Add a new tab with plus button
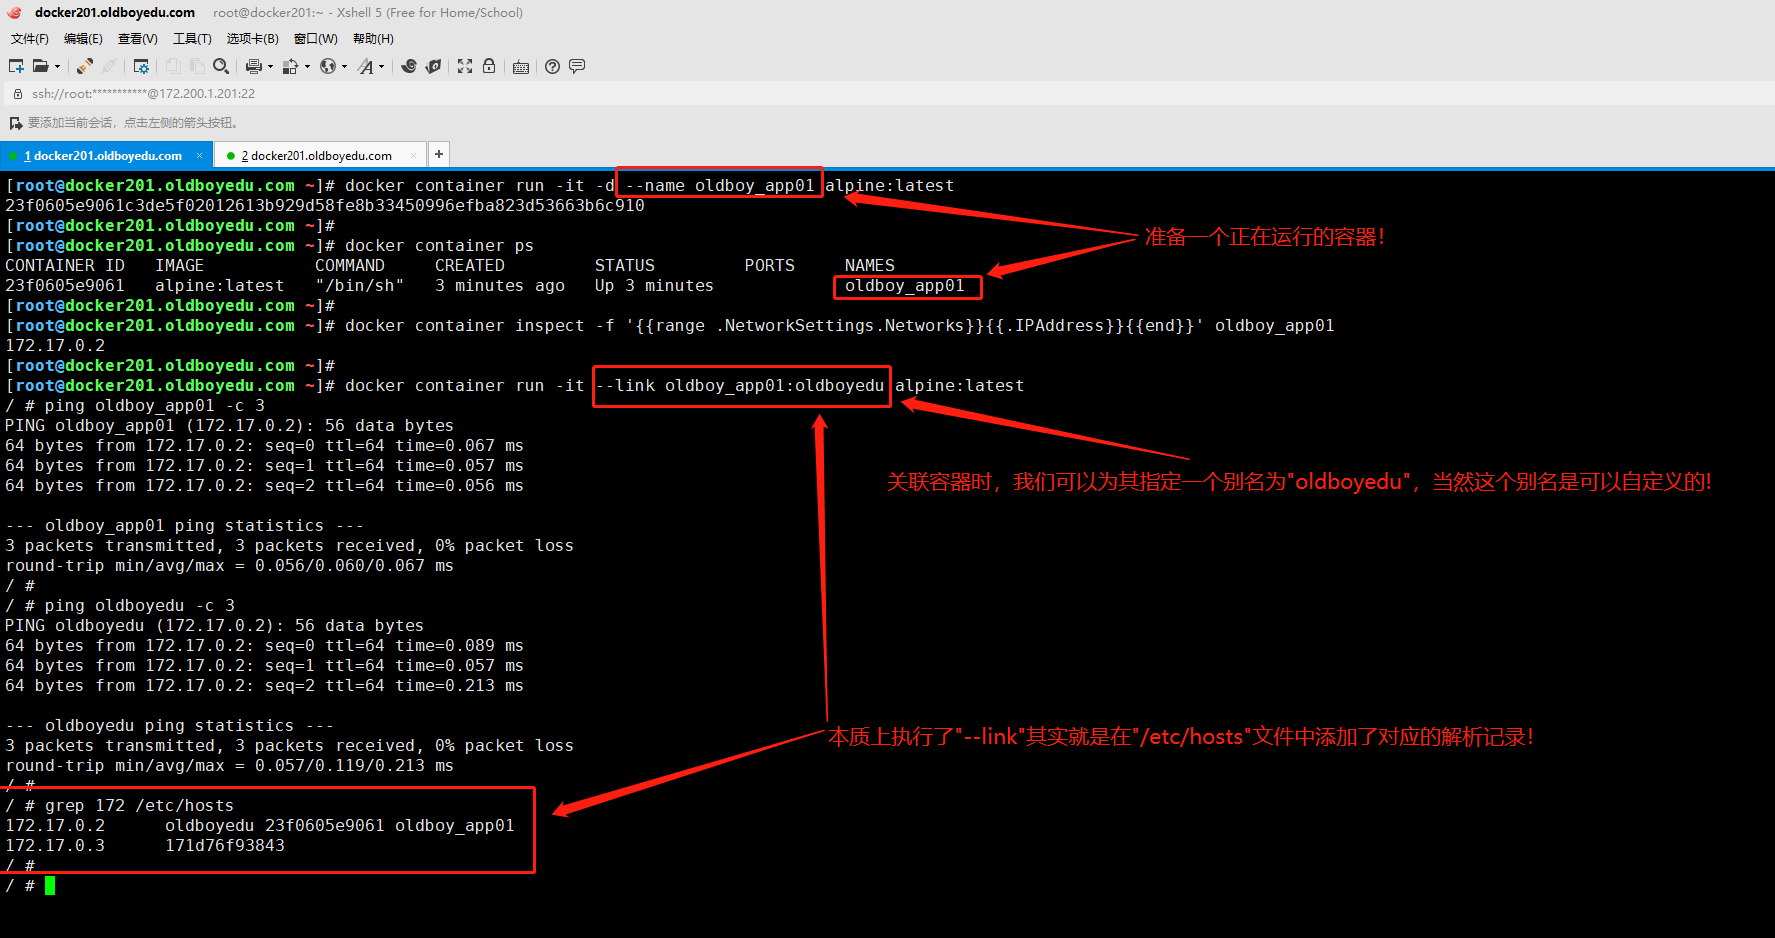This screenshot has height=938, width=1775. pos(438,154)
